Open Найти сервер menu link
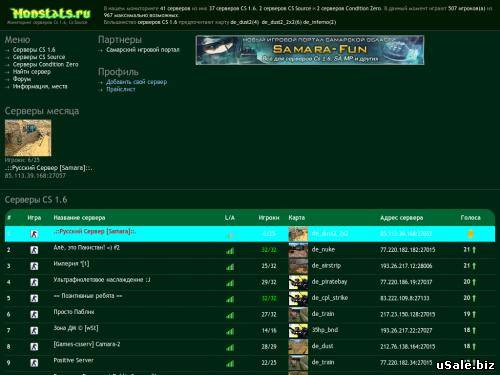Image resolution: width=500 pixels, height=375 pixels. pos(32,72)
